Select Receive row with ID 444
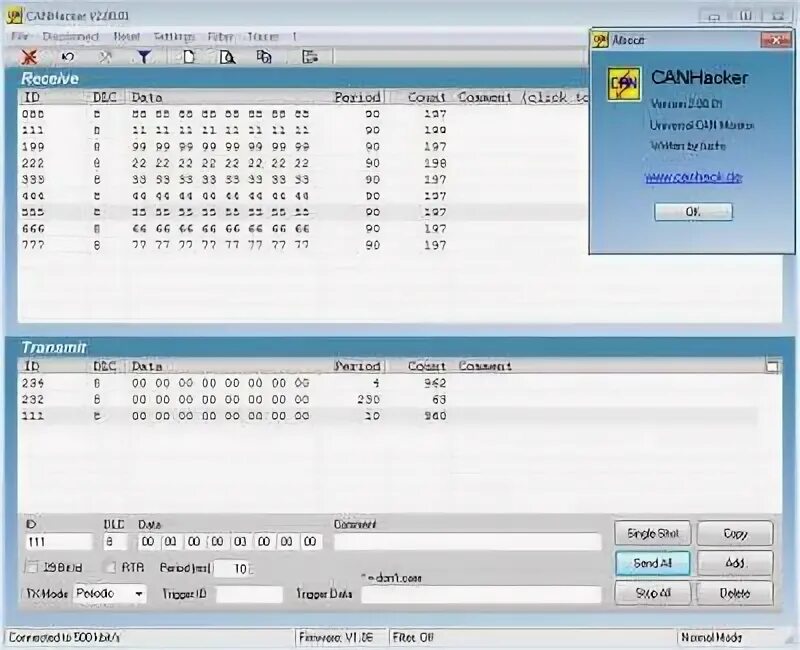 (x=302, y=196)
